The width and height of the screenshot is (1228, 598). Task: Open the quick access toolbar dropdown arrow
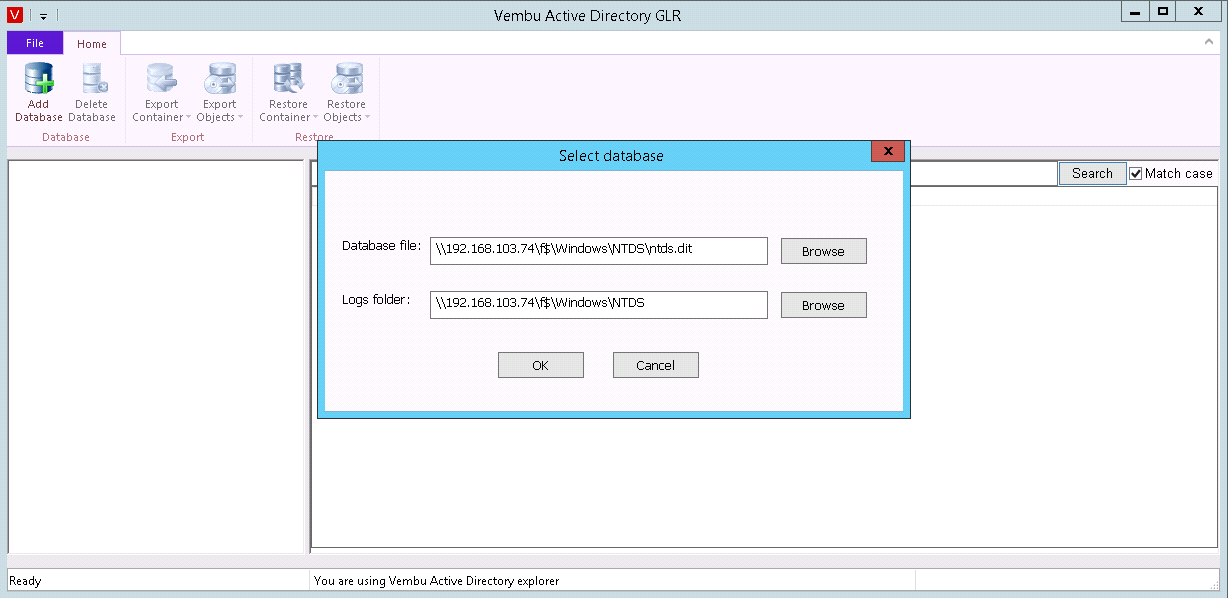tap(43, 16)
